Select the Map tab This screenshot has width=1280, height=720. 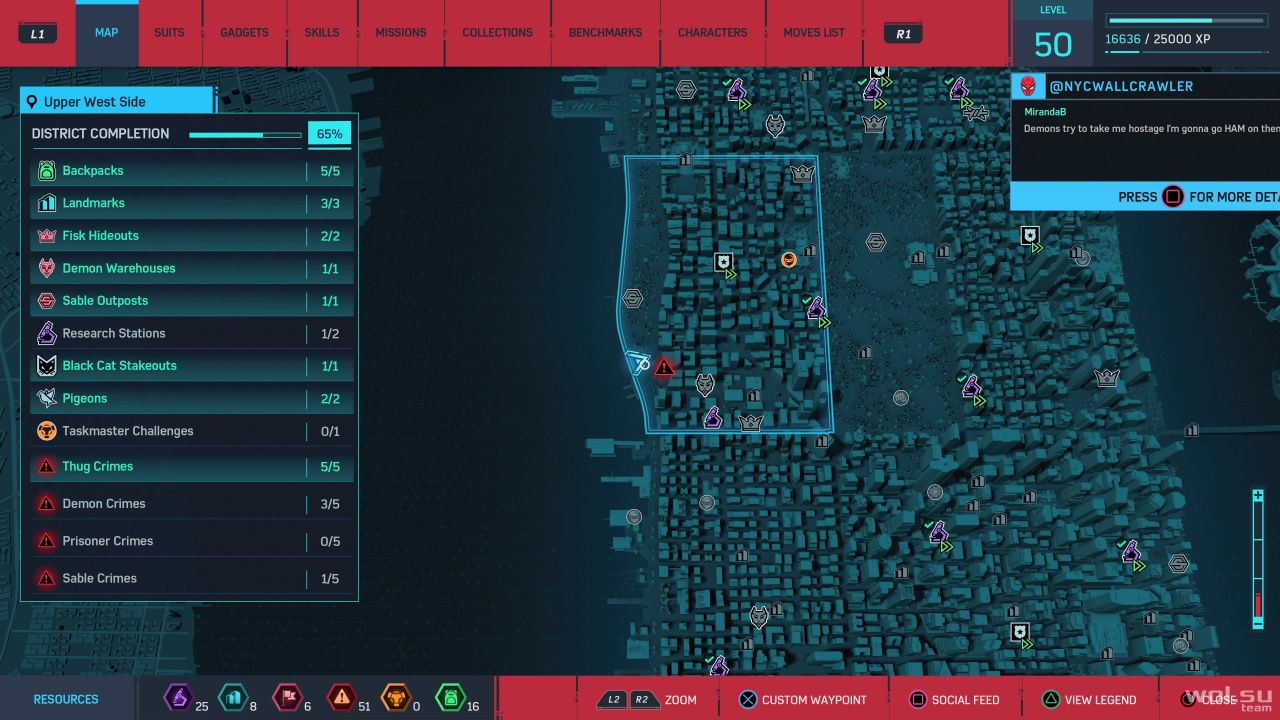click(x=106, y=33)
